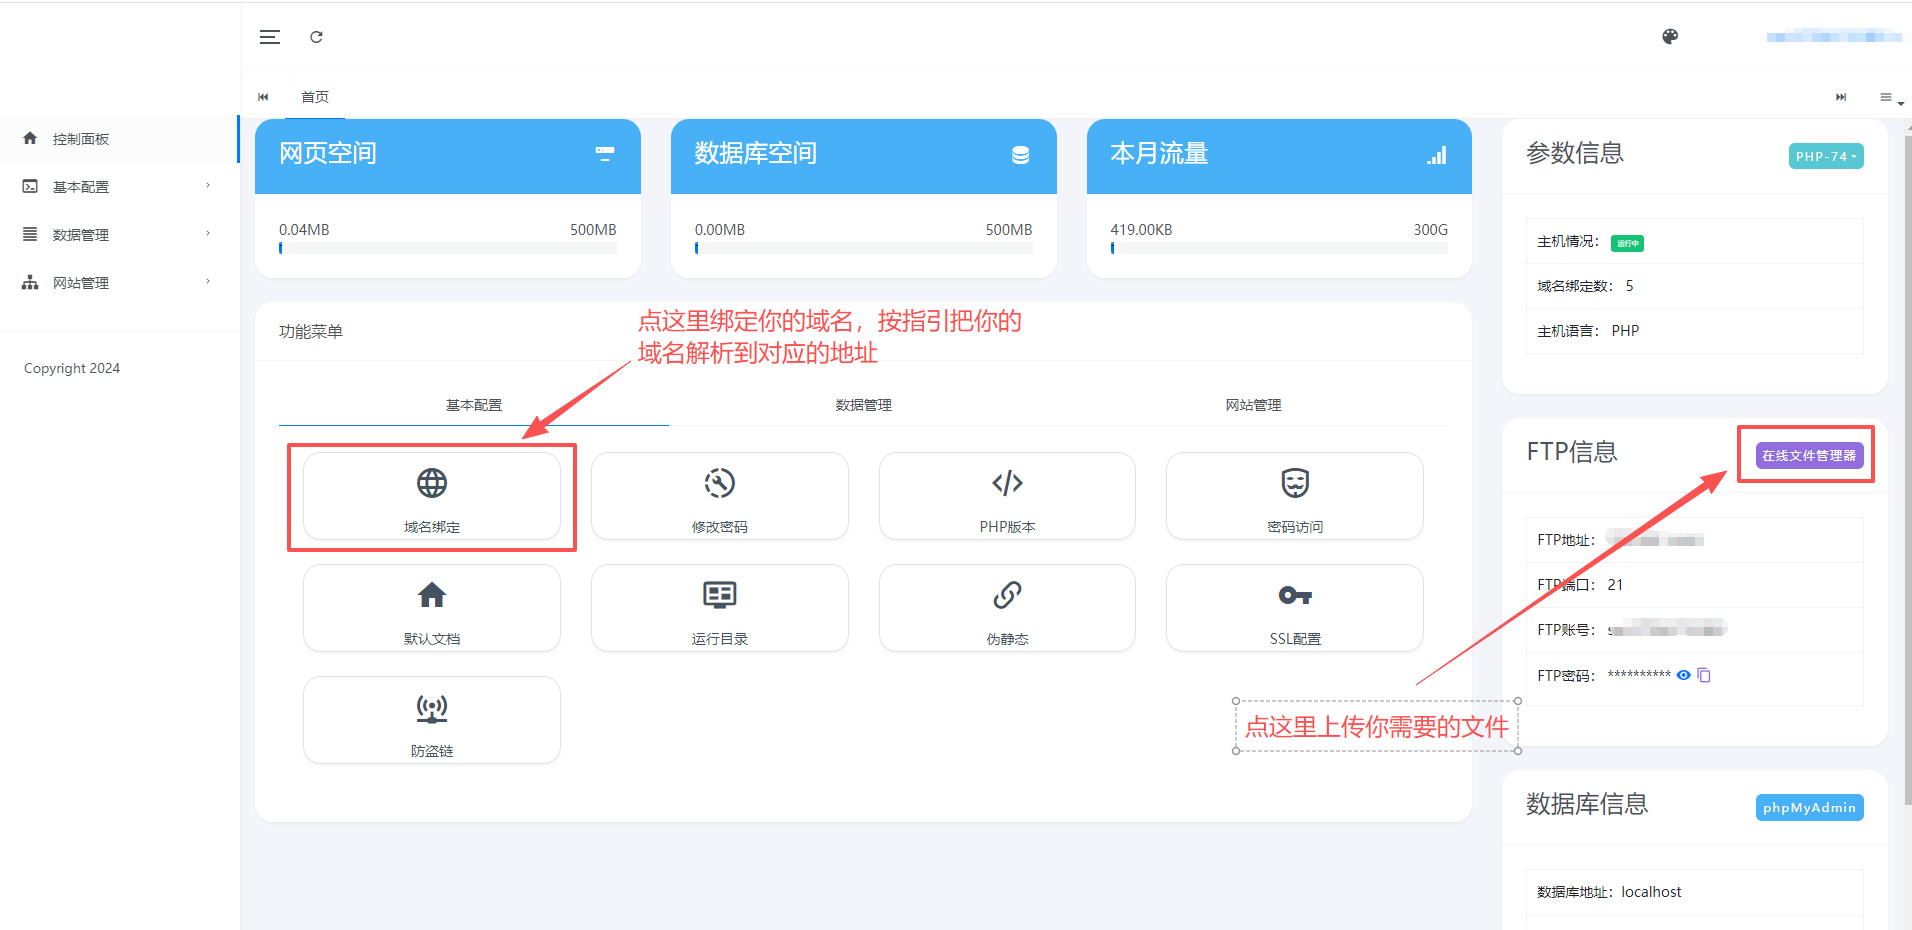Click the 运行目录 directory icon
Image resolution: width=1912 pixels, height=930 pixels.
point(719,596)
